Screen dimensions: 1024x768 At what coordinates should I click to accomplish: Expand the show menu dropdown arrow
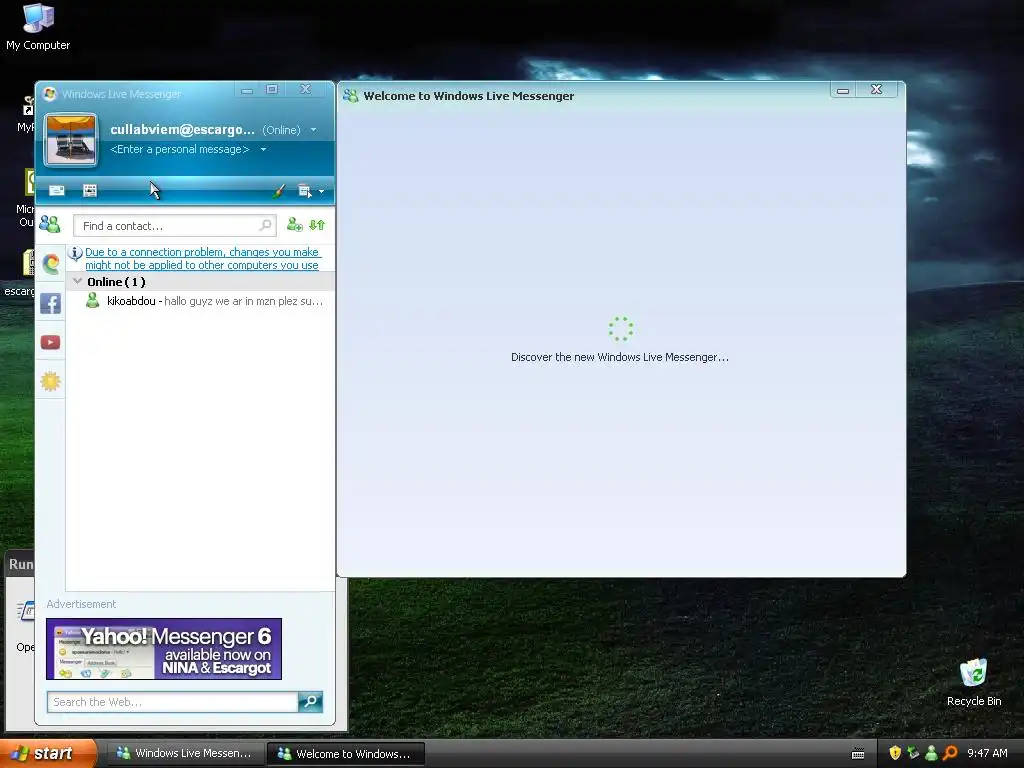321,191
